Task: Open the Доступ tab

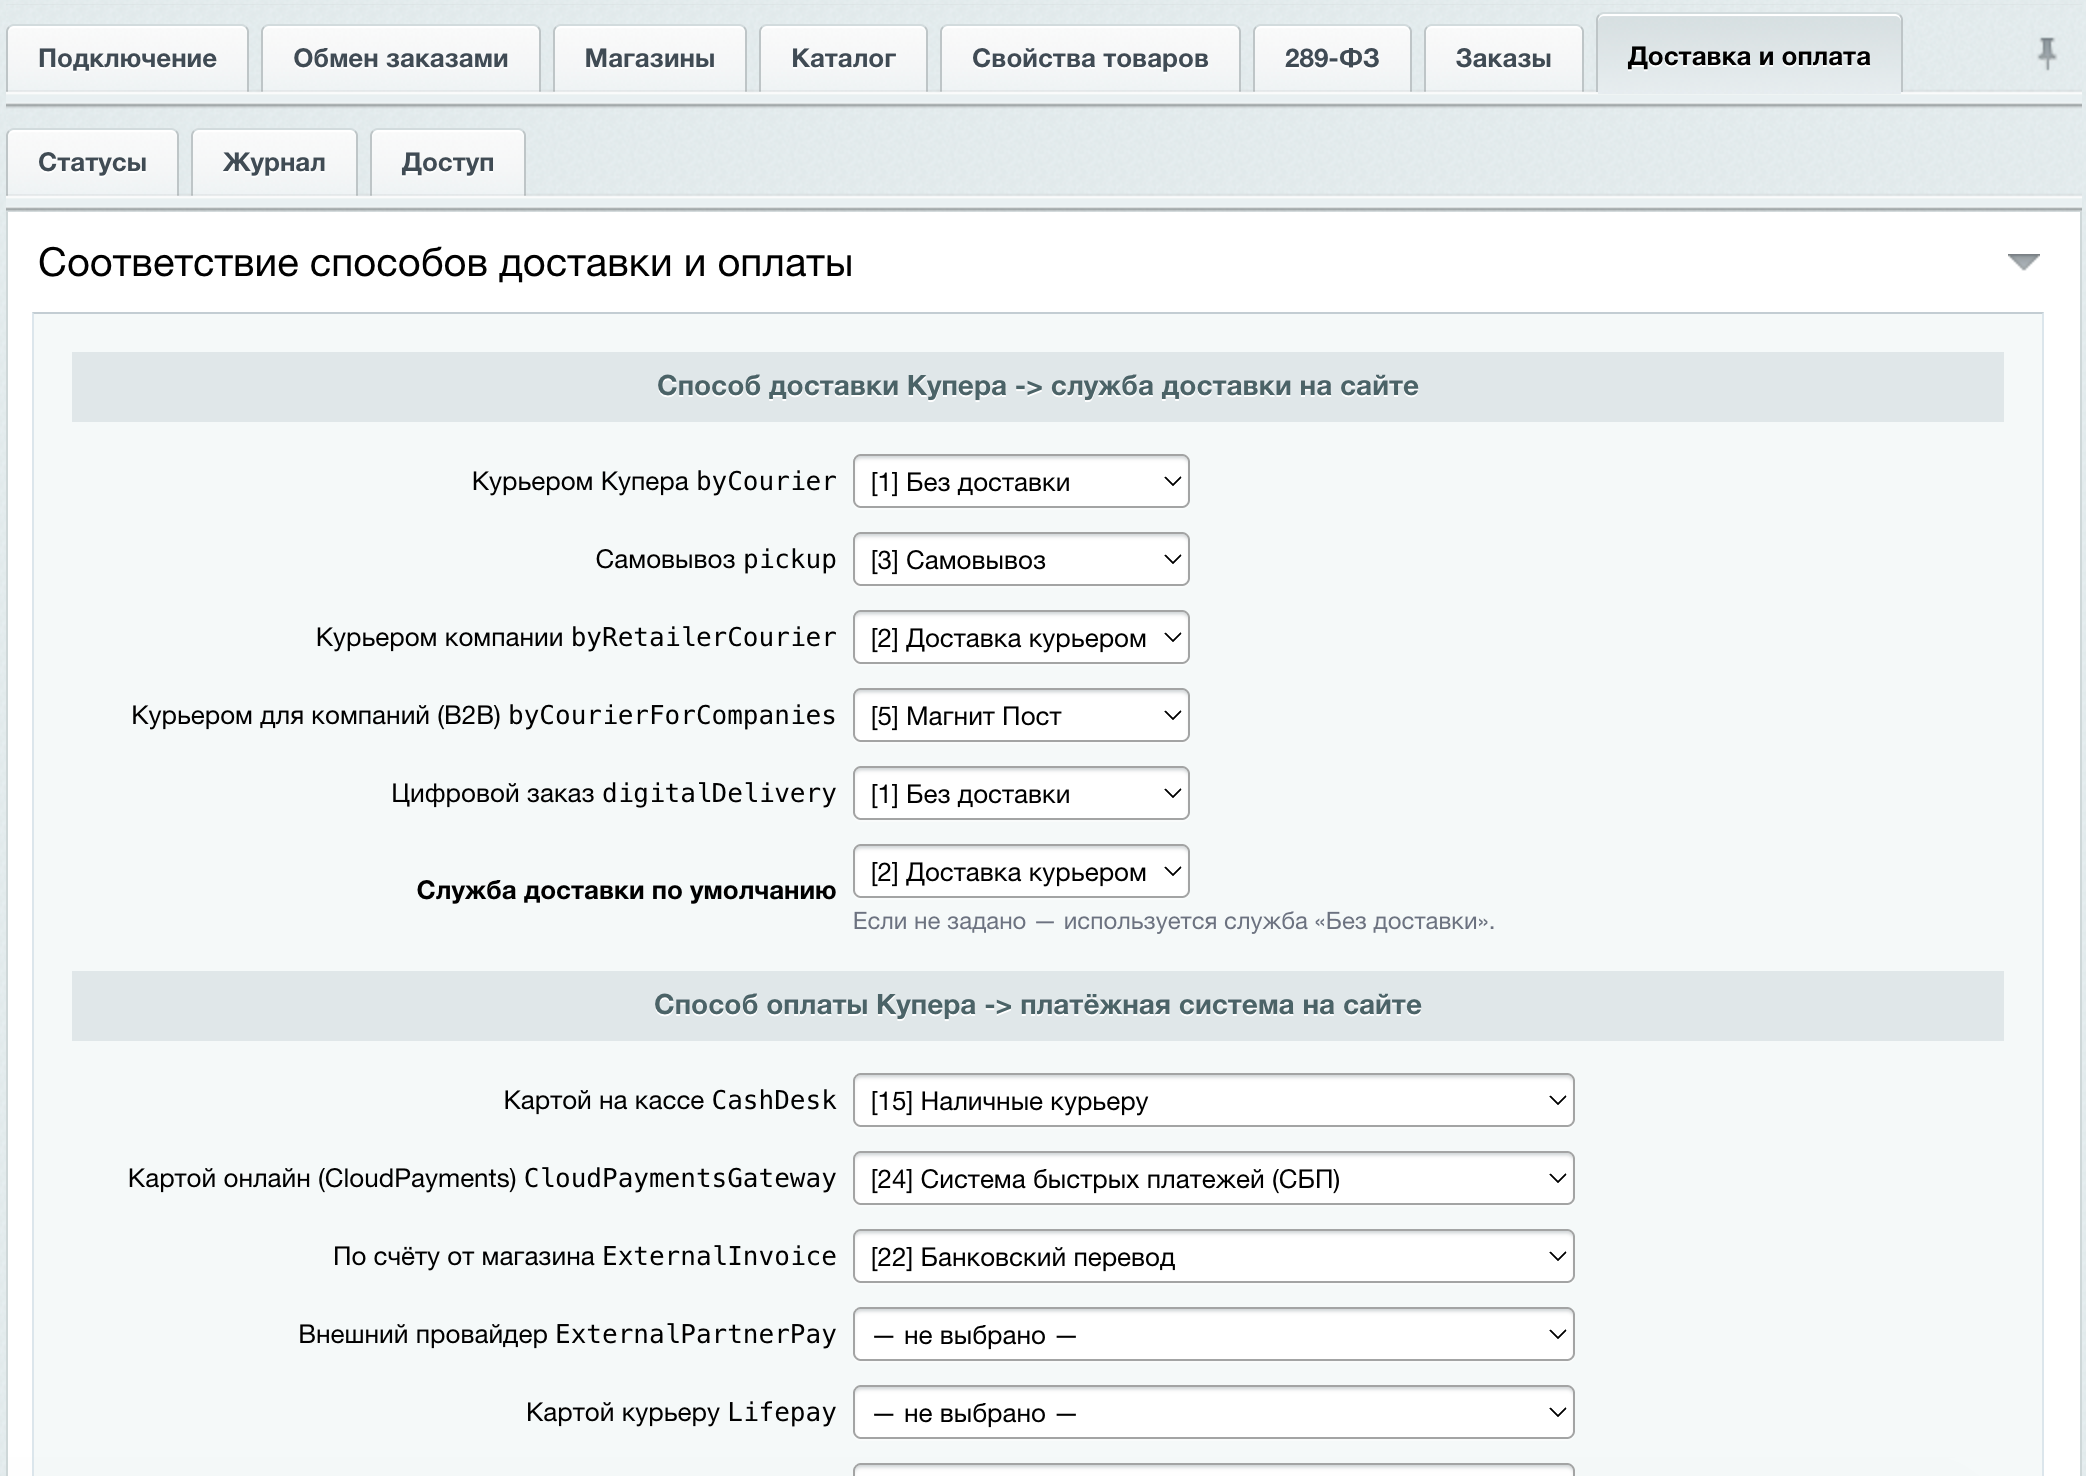Action: 448,162
